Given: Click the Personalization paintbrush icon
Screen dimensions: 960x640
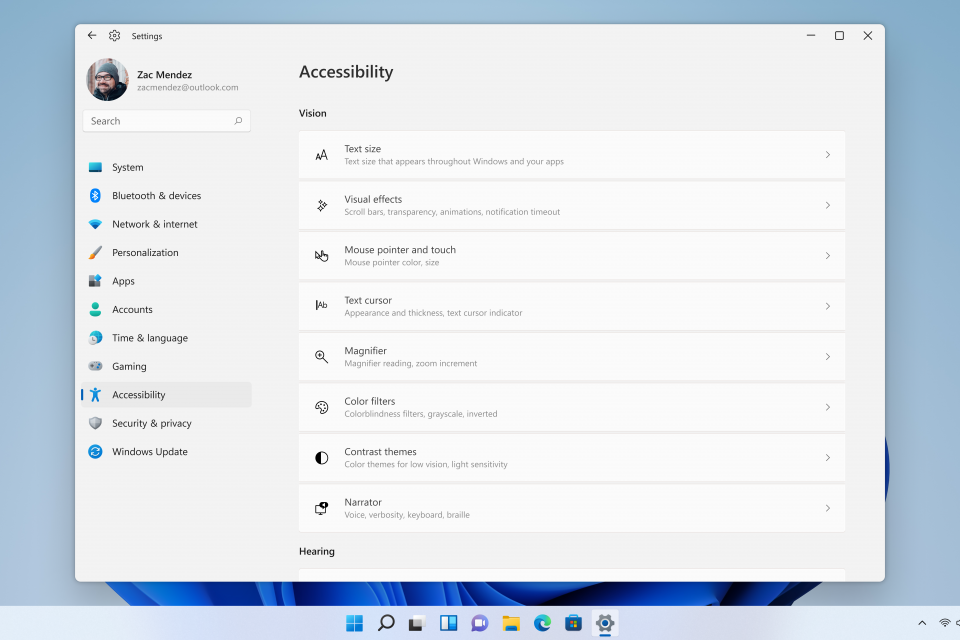Looking at the screenshot, I should (95, 253).
